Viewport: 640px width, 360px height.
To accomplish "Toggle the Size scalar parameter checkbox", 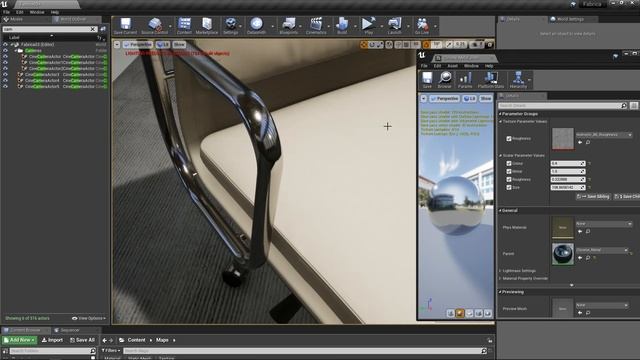I will (509, 188).
